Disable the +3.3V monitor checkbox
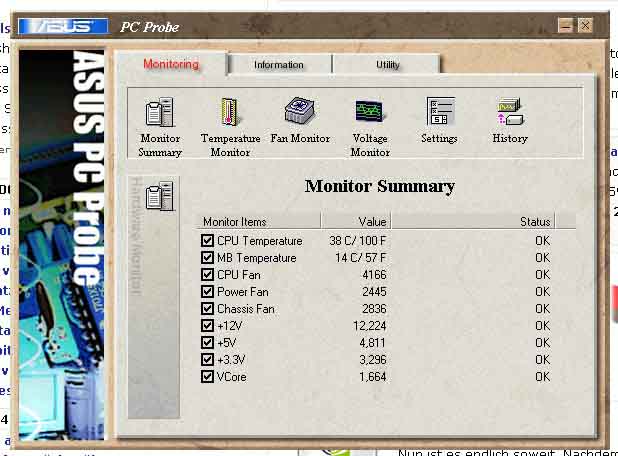Image resolution: width=618 pixels, height=456 pixels. pyautogui.click(x=207, y=359)
